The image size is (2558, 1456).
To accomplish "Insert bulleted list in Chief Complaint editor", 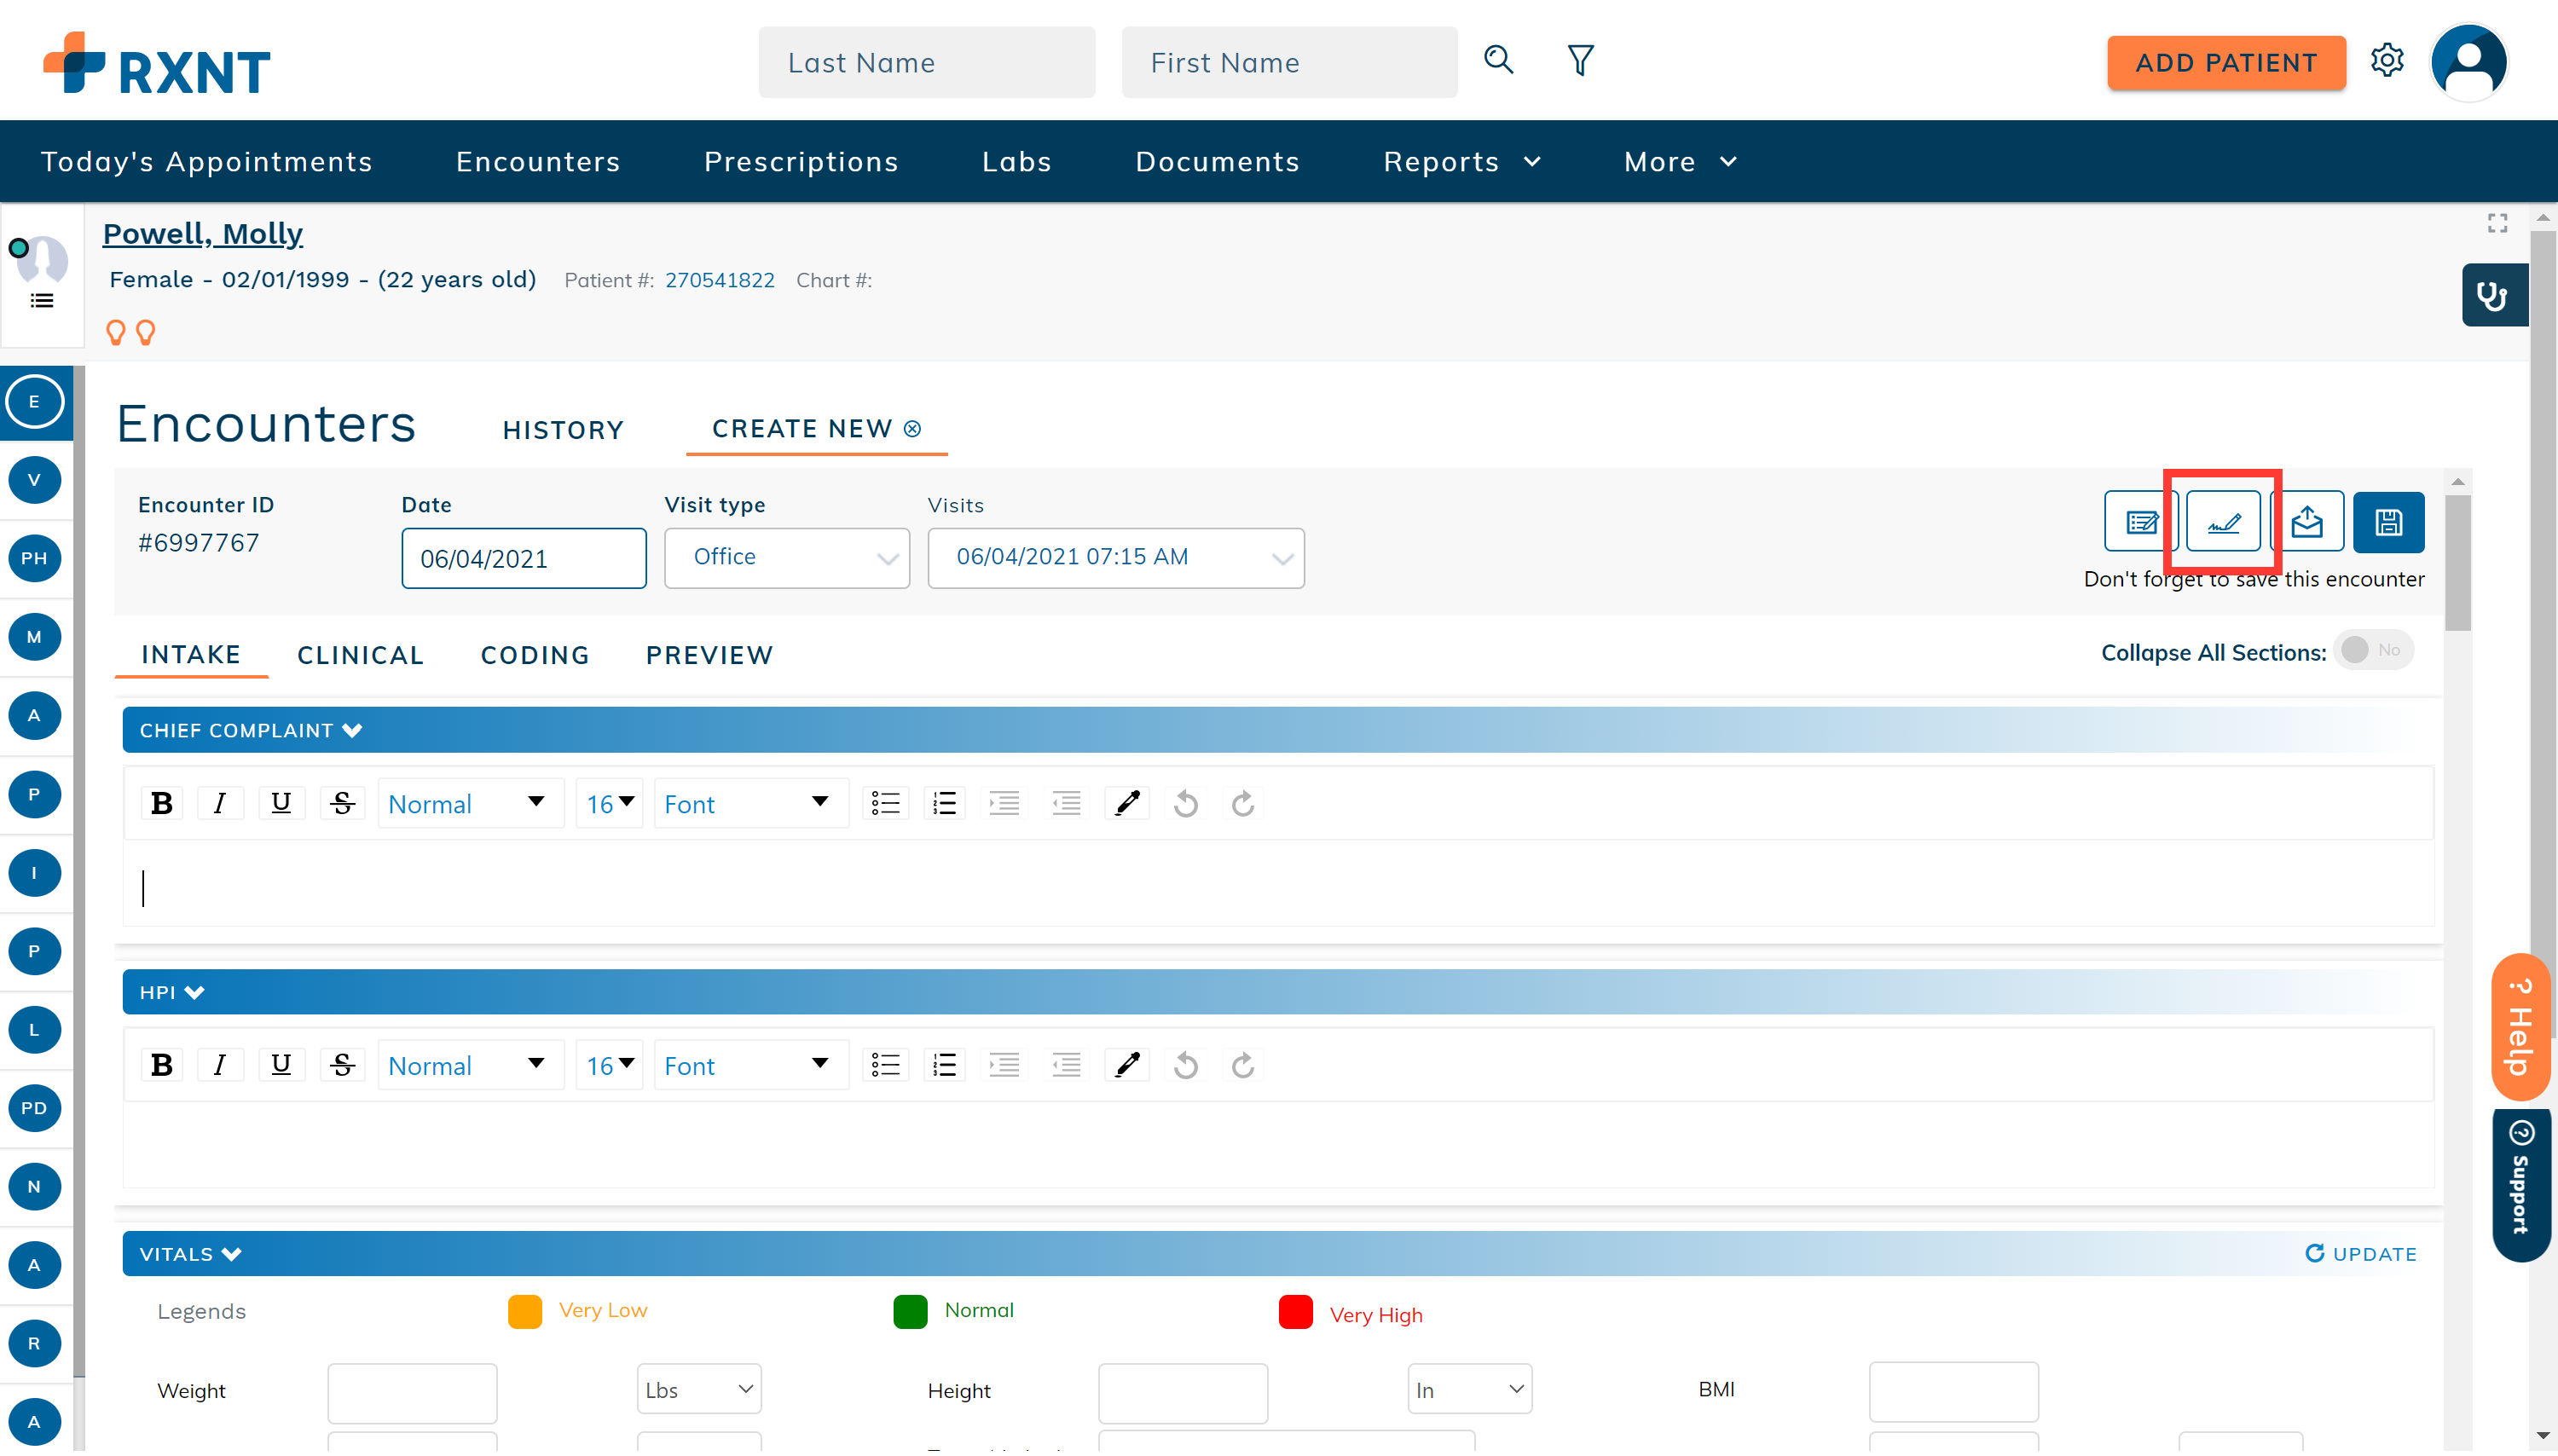I will [885, 803].
